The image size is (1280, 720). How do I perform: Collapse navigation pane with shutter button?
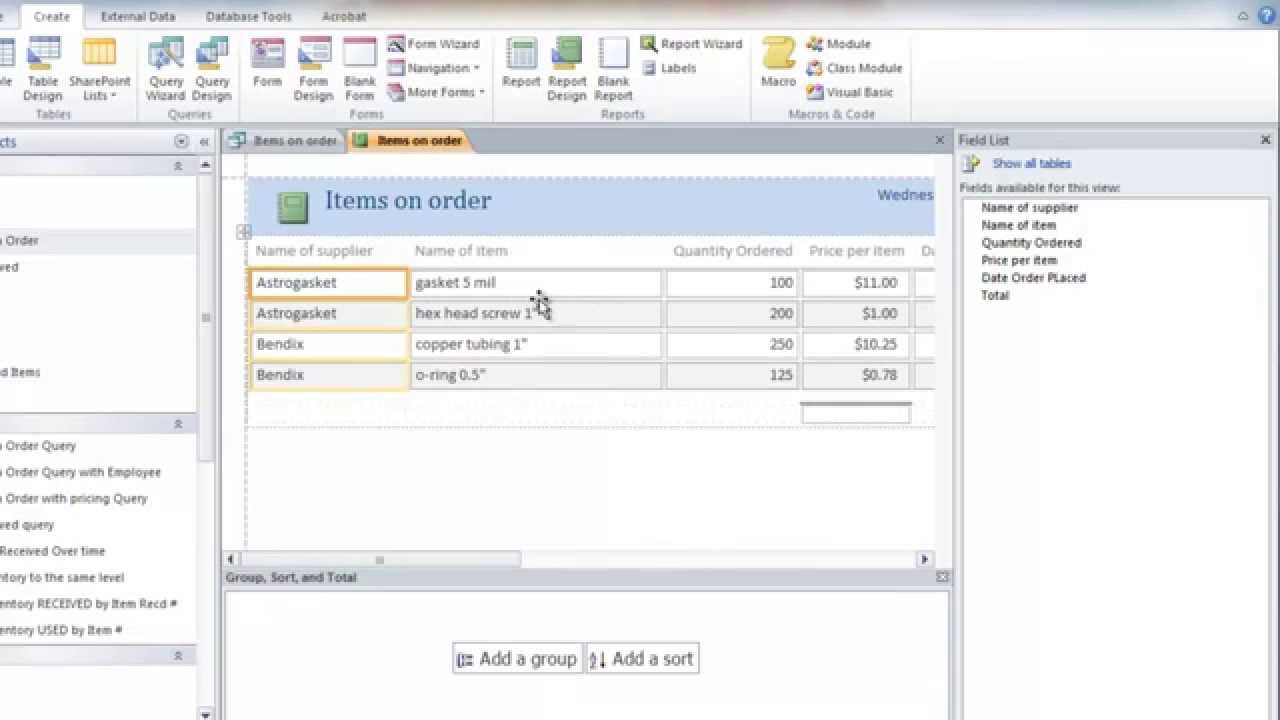click(204, 142)
